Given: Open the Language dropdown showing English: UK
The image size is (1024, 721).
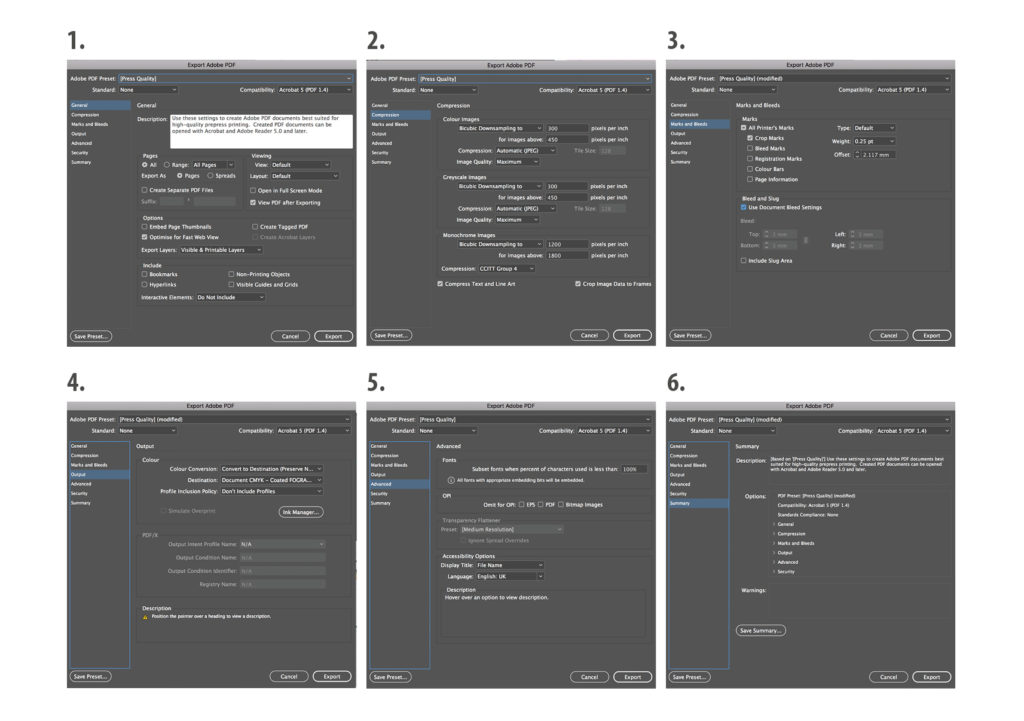Looking at the screenshot, I should click(510, 577).
